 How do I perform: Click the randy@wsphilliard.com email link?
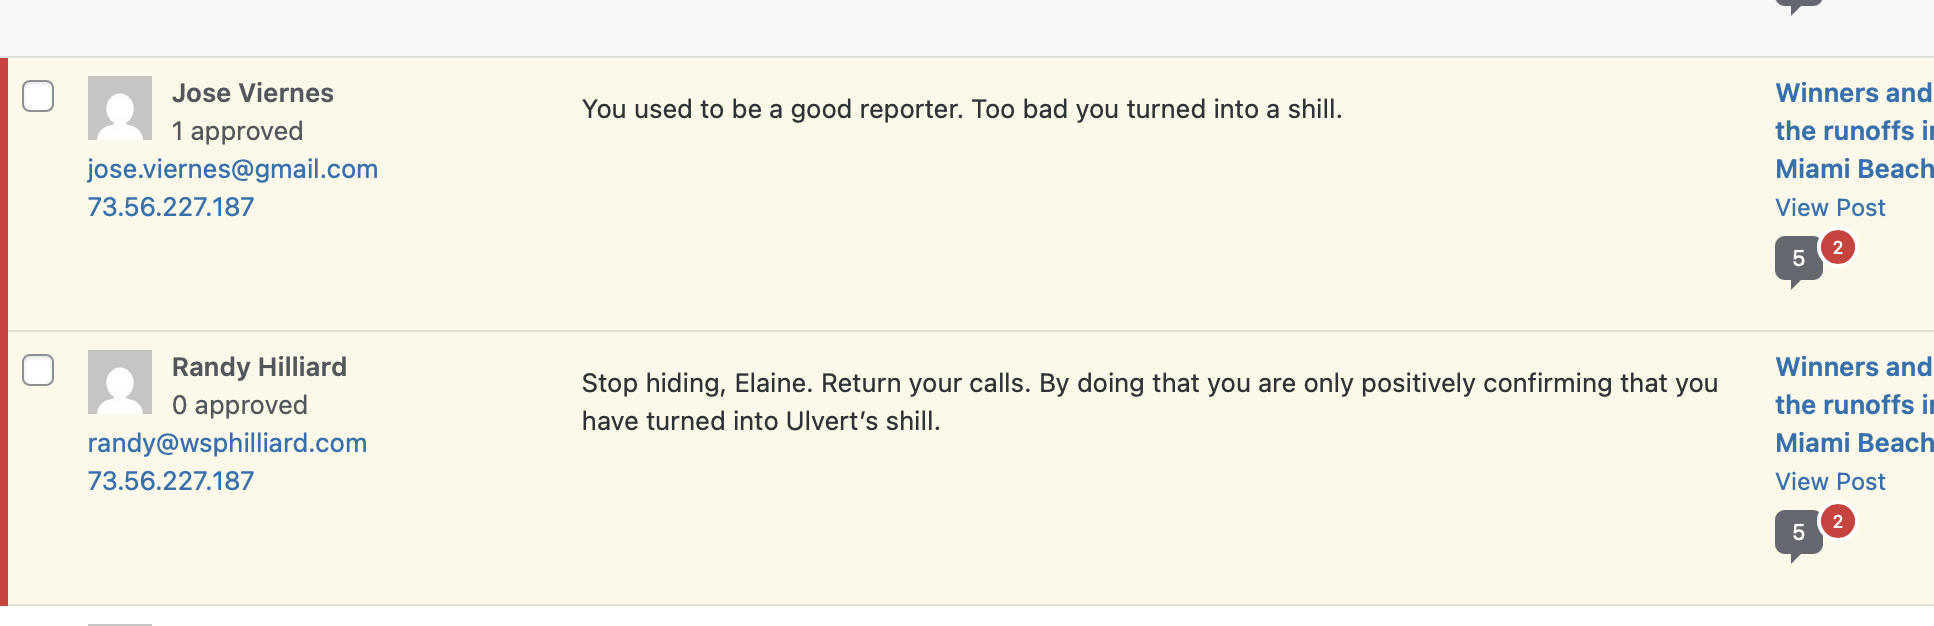pyautogui.click(x=227, y=443)
